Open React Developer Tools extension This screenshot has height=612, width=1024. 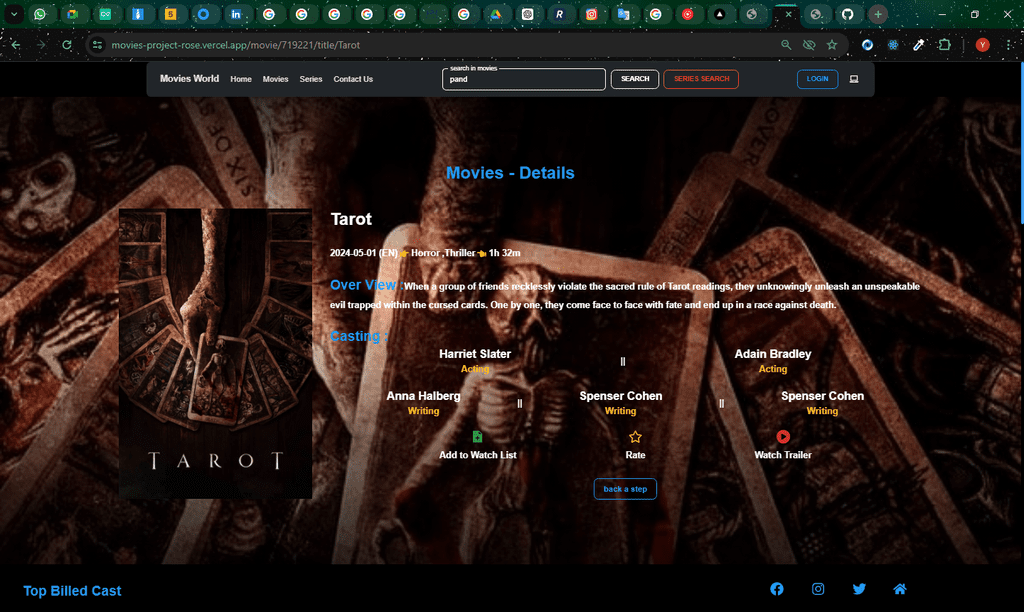point(893,45)
